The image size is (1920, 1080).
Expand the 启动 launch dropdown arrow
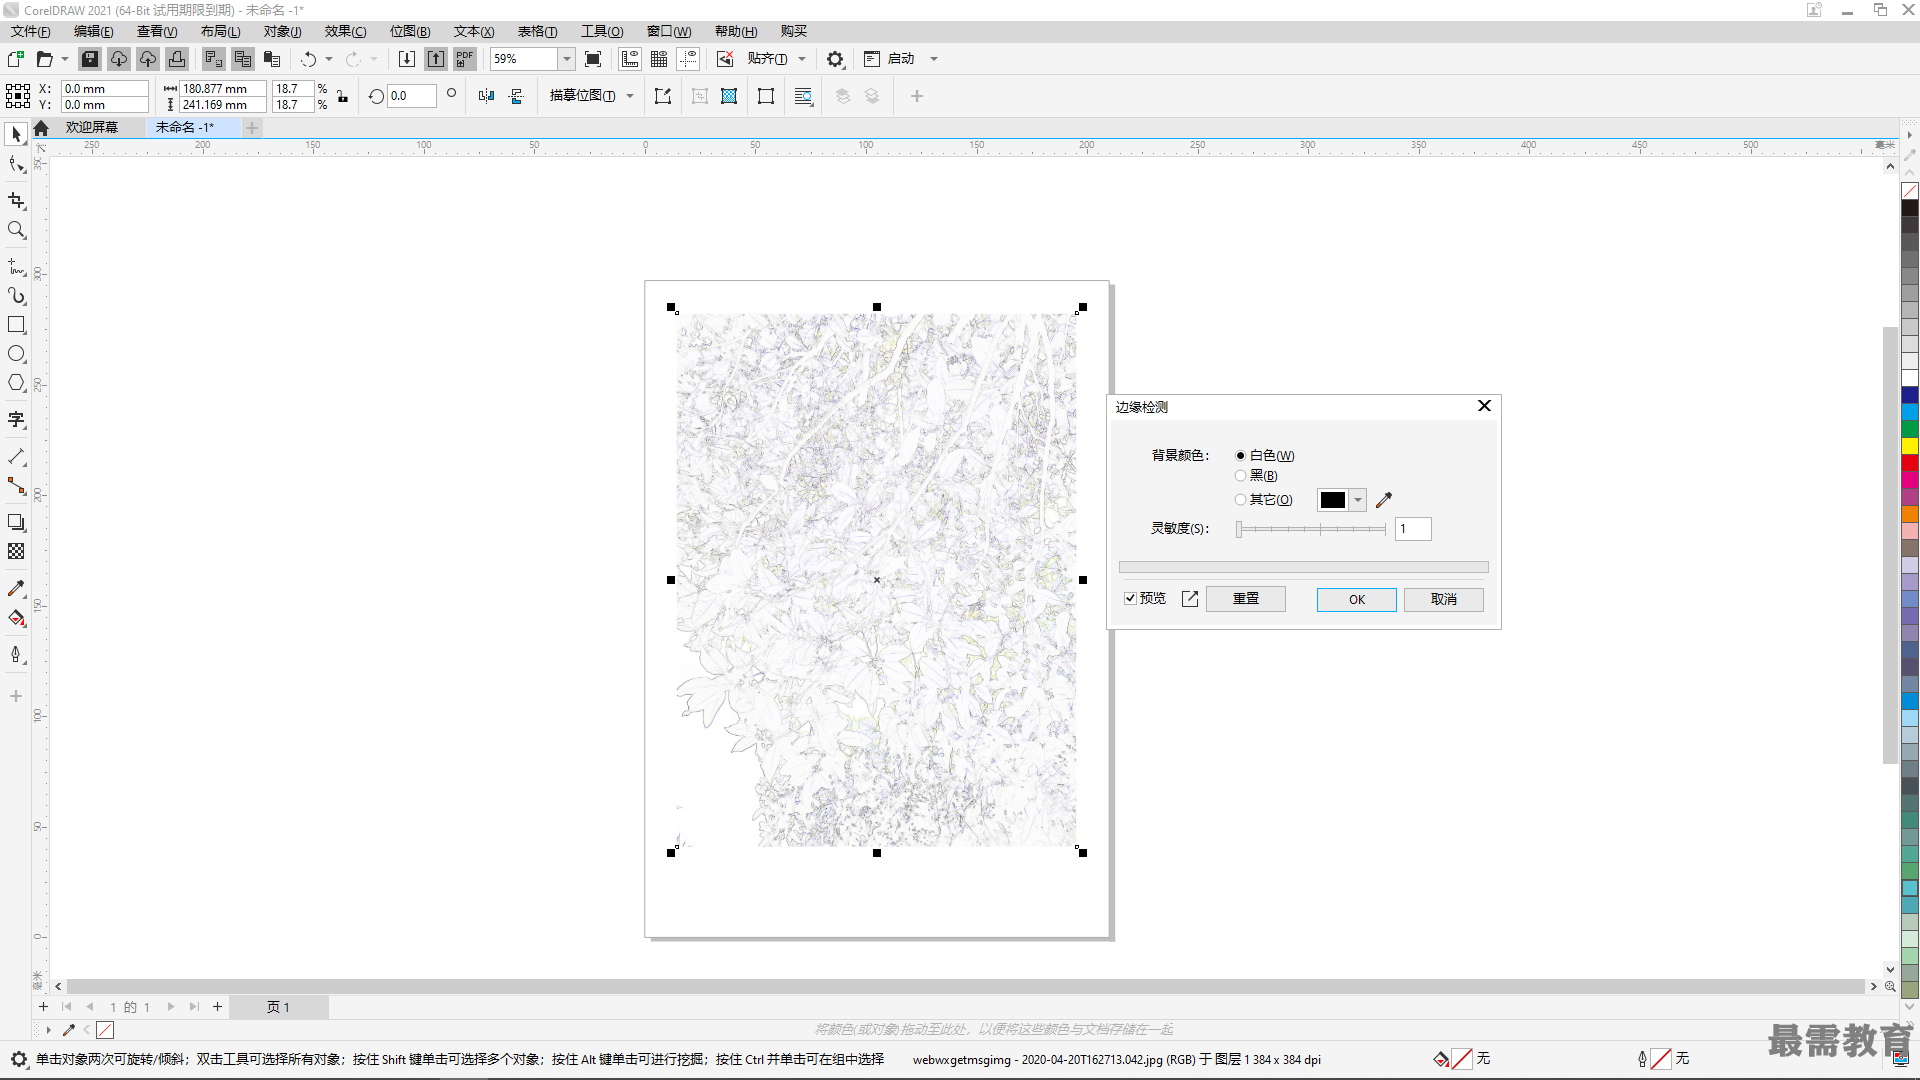(934, 59)
